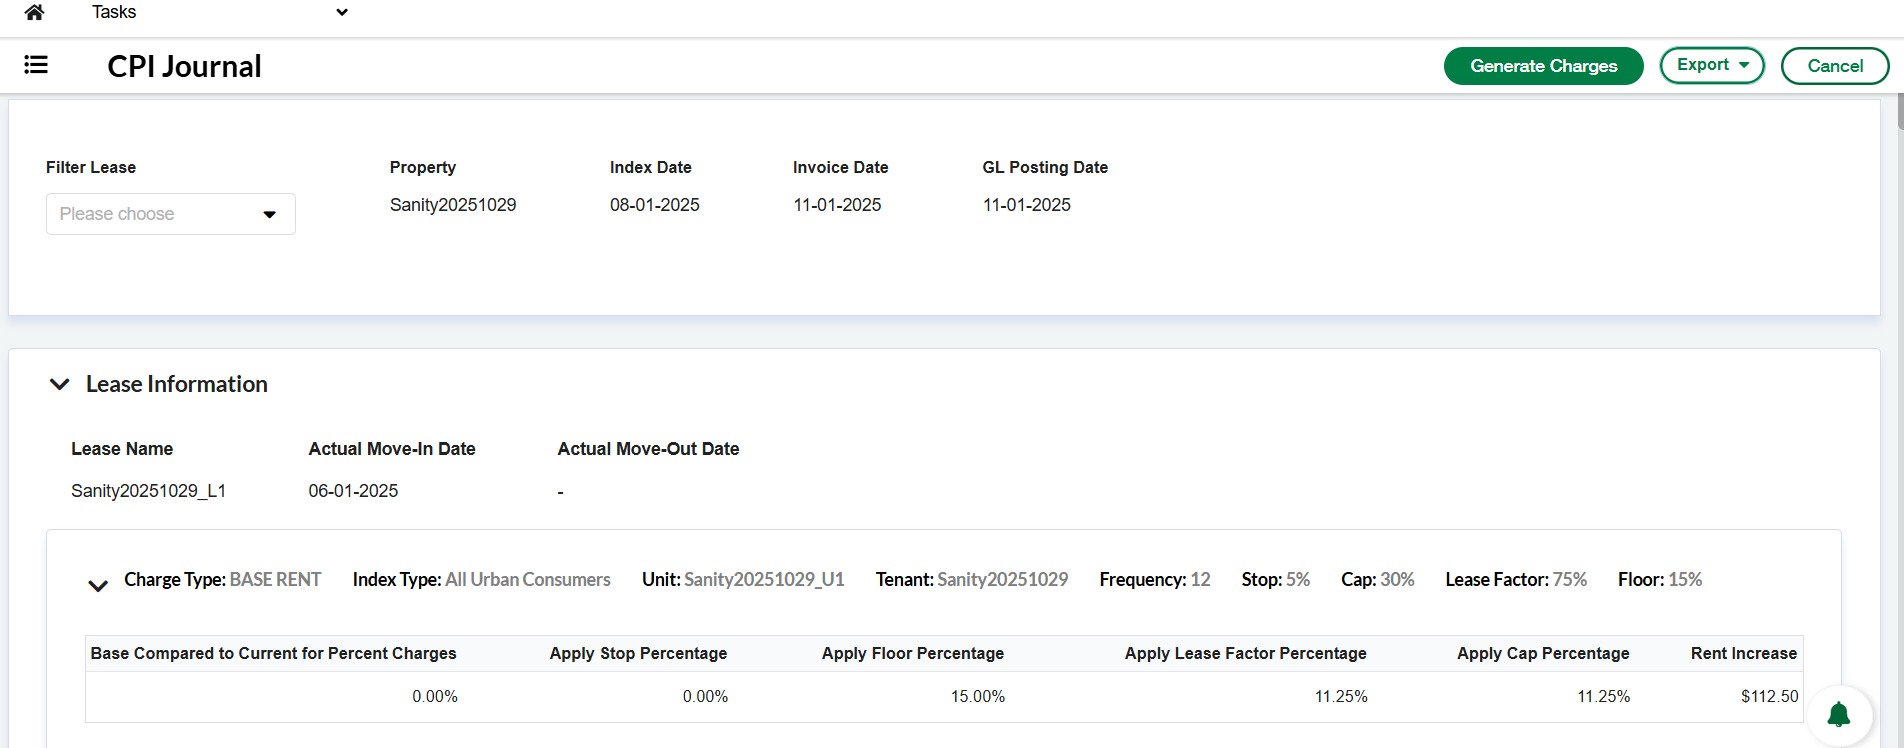Viewport: 1904px width, 748px height.
Task: Select the Frequency 12 value
Action: coord(1200,580)
